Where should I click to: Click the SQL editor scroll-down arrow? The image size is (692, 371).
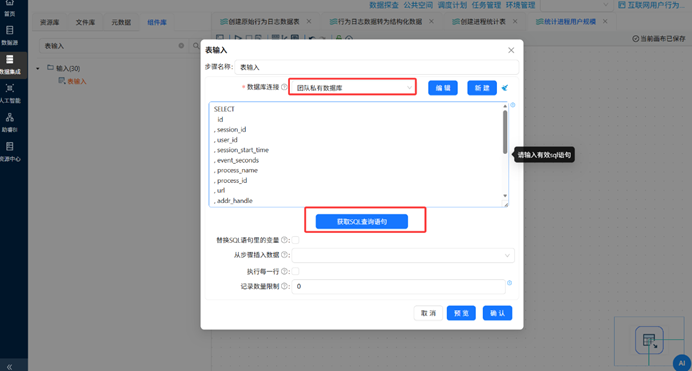pyautogui.click(x=505, y=195)
